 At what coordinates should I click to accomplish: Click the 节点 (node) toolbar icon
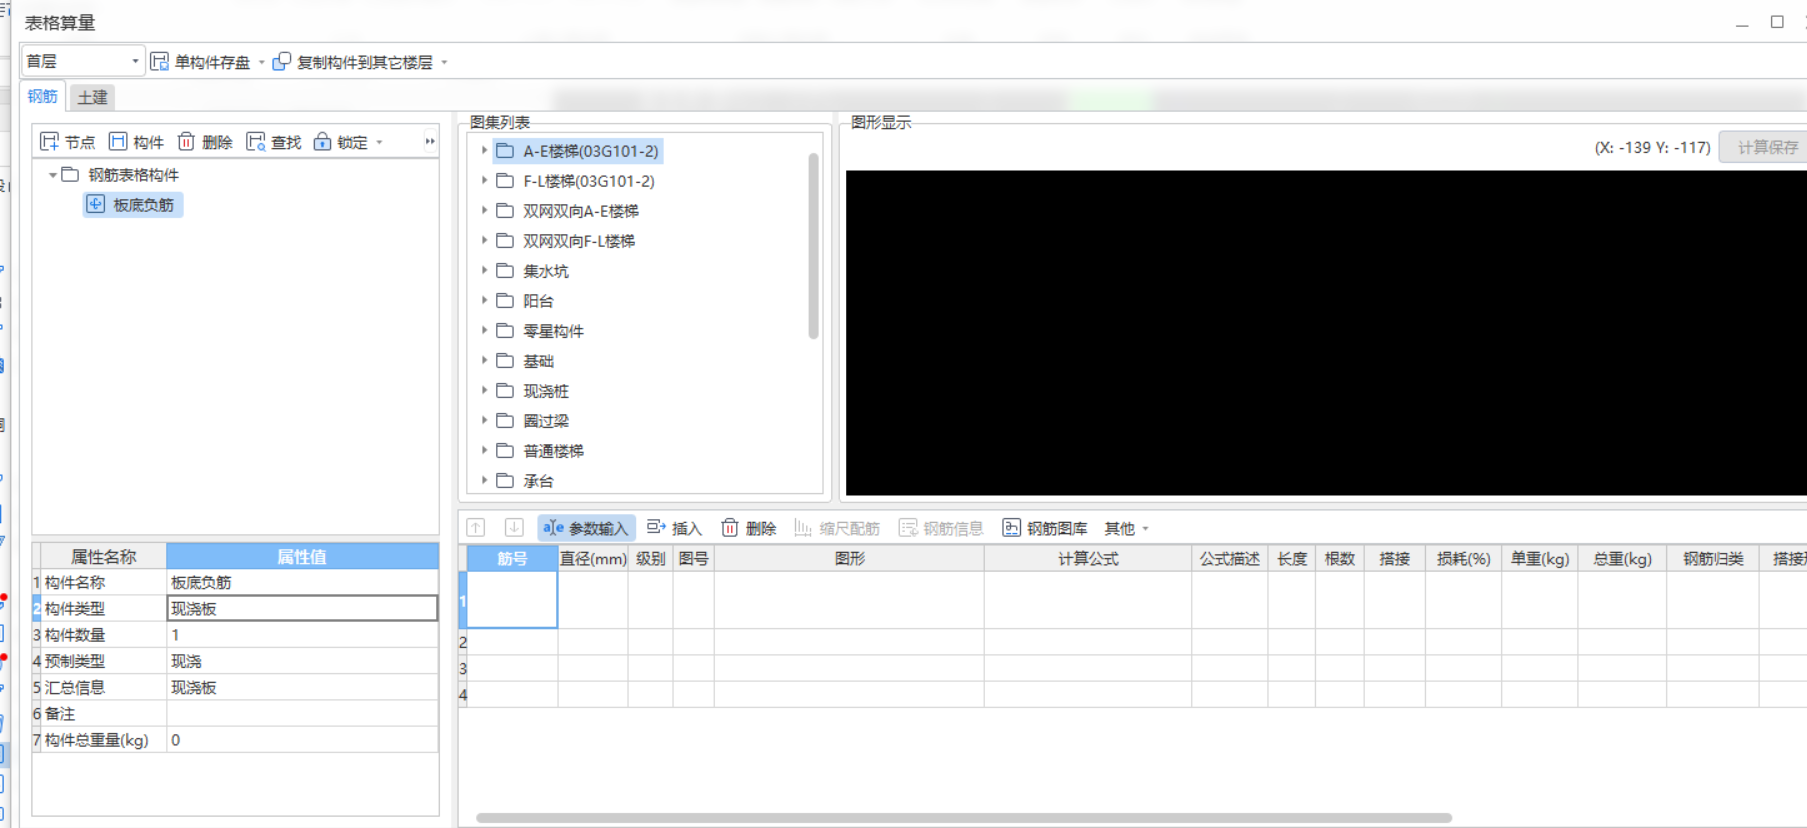(49, 142)
